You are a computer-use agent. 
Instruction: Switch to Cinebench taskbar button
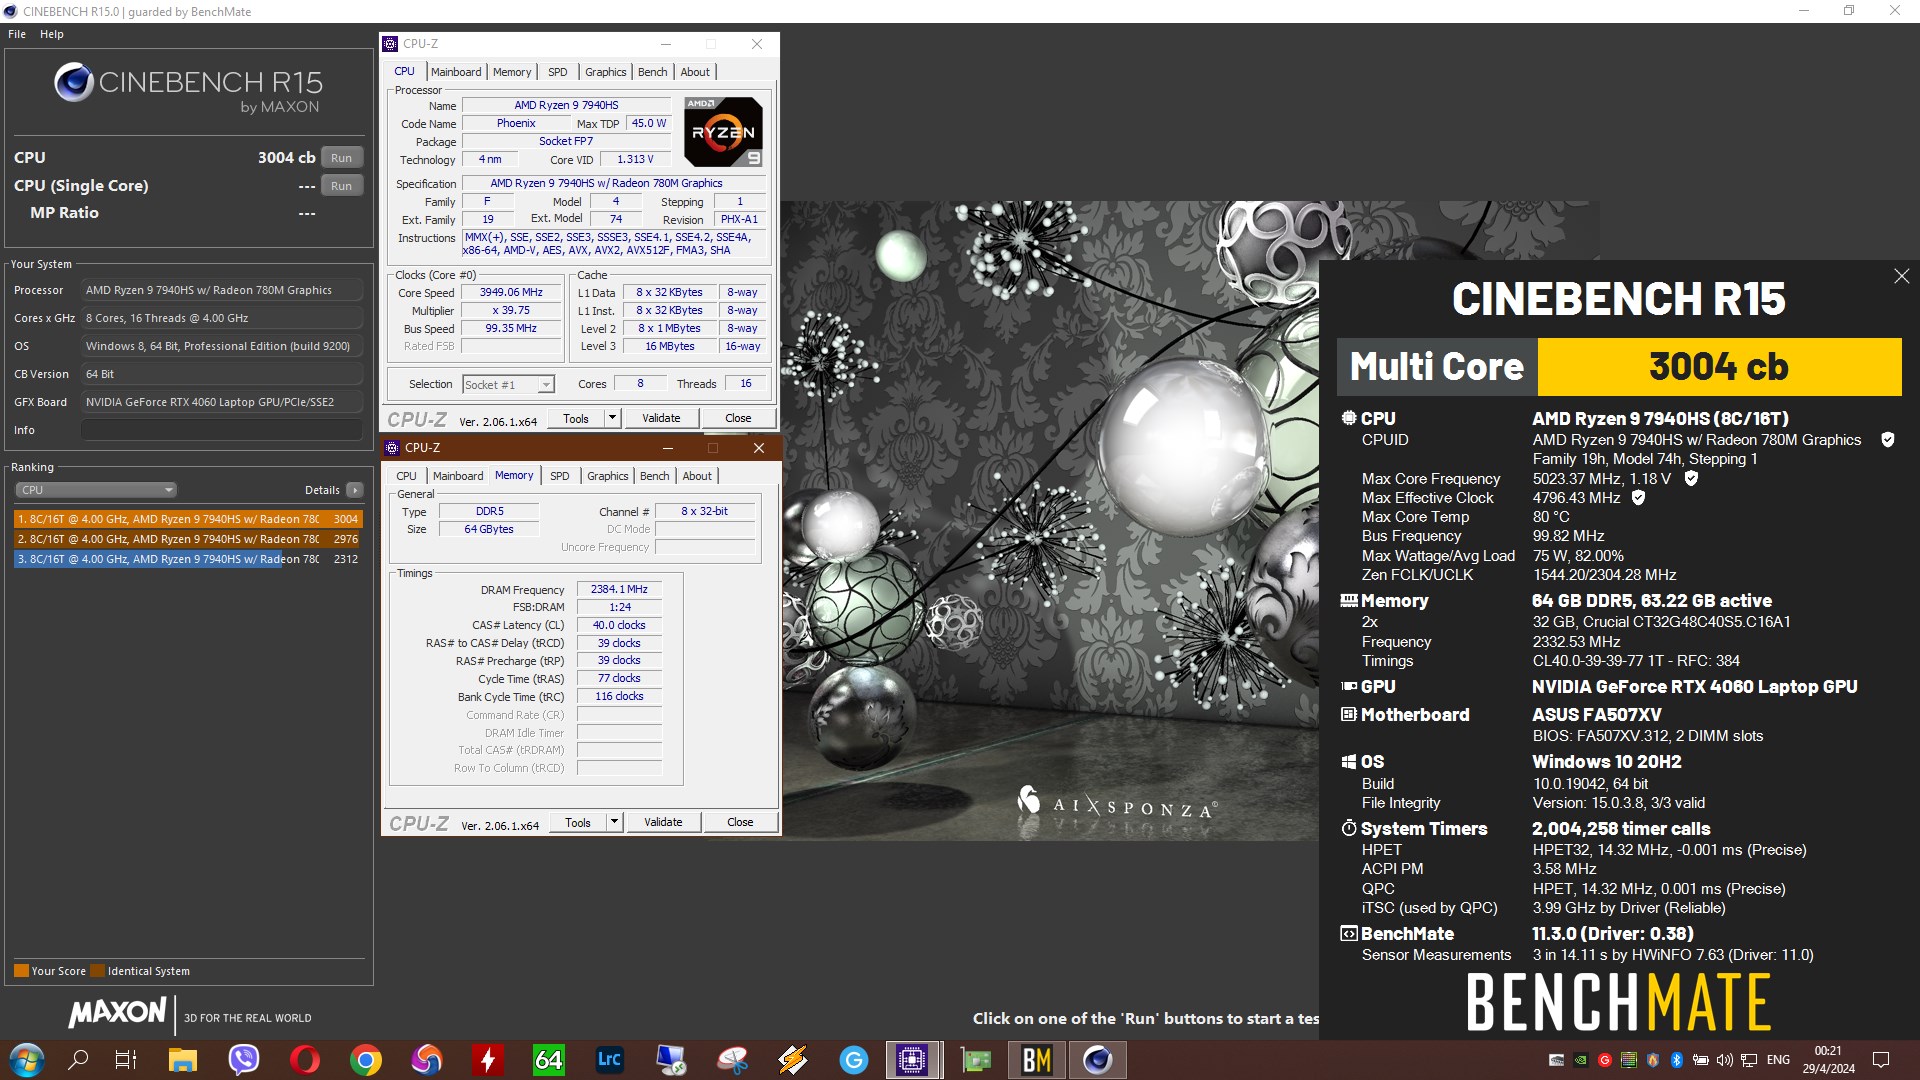click(x=1097, y=1060)
